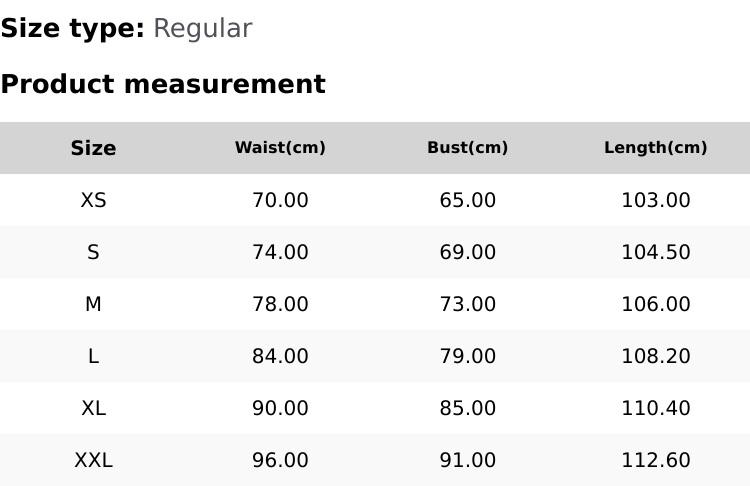
Task: Click the Size column header
Action: coord(93,148)
